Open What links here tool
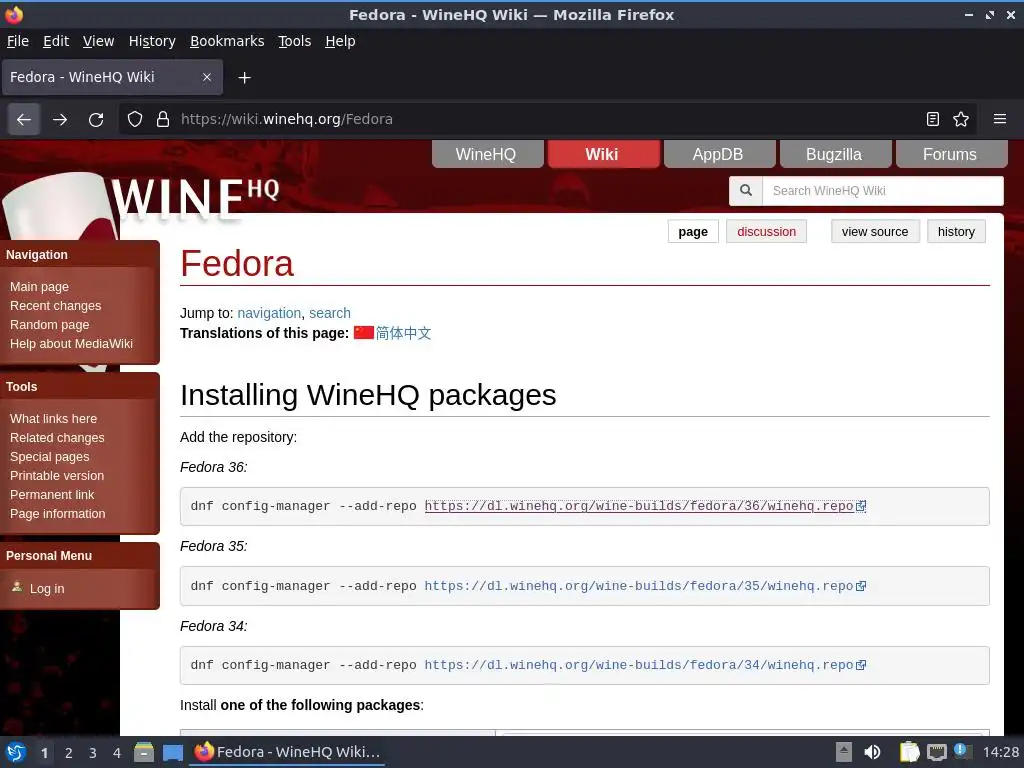Screen dimensions: 1024x768 pos(54,419)
